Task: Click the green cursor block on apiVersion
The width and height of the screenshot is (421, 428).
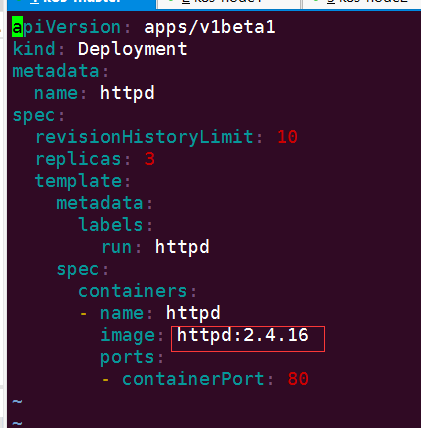Action: [x=17, y=27]
